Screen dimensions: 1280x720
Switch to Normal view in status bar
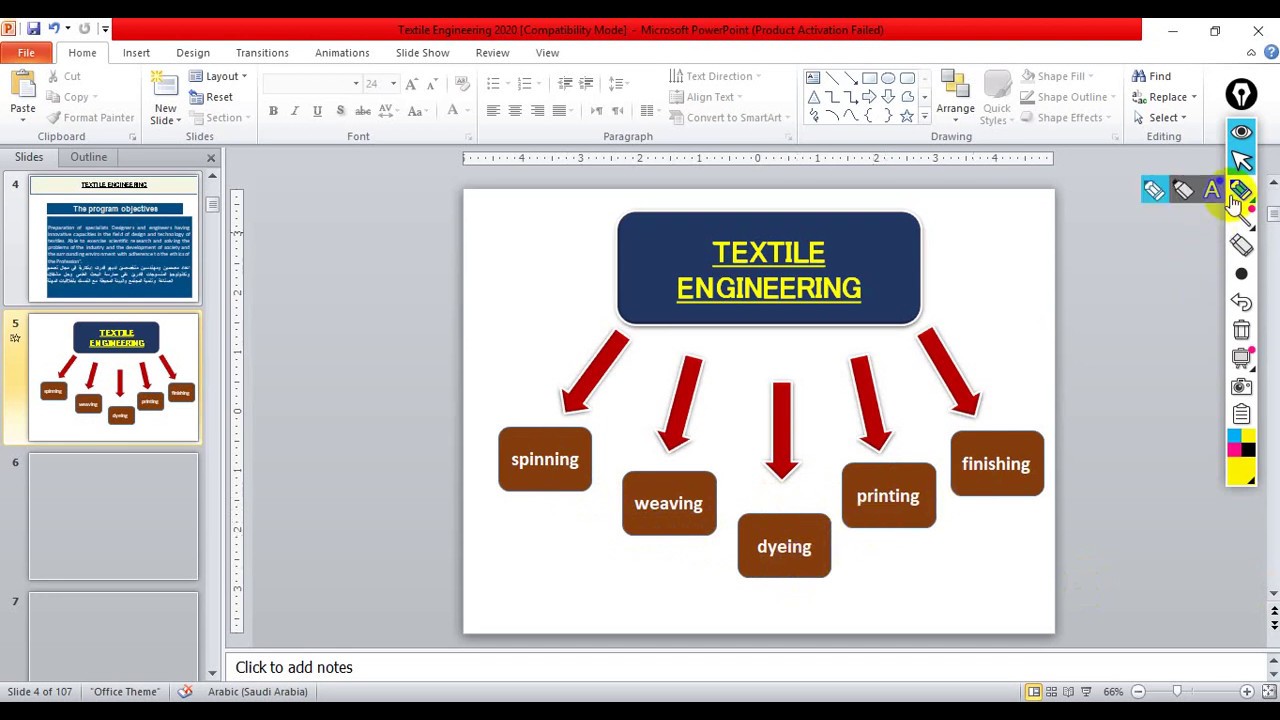(1034, 691)
